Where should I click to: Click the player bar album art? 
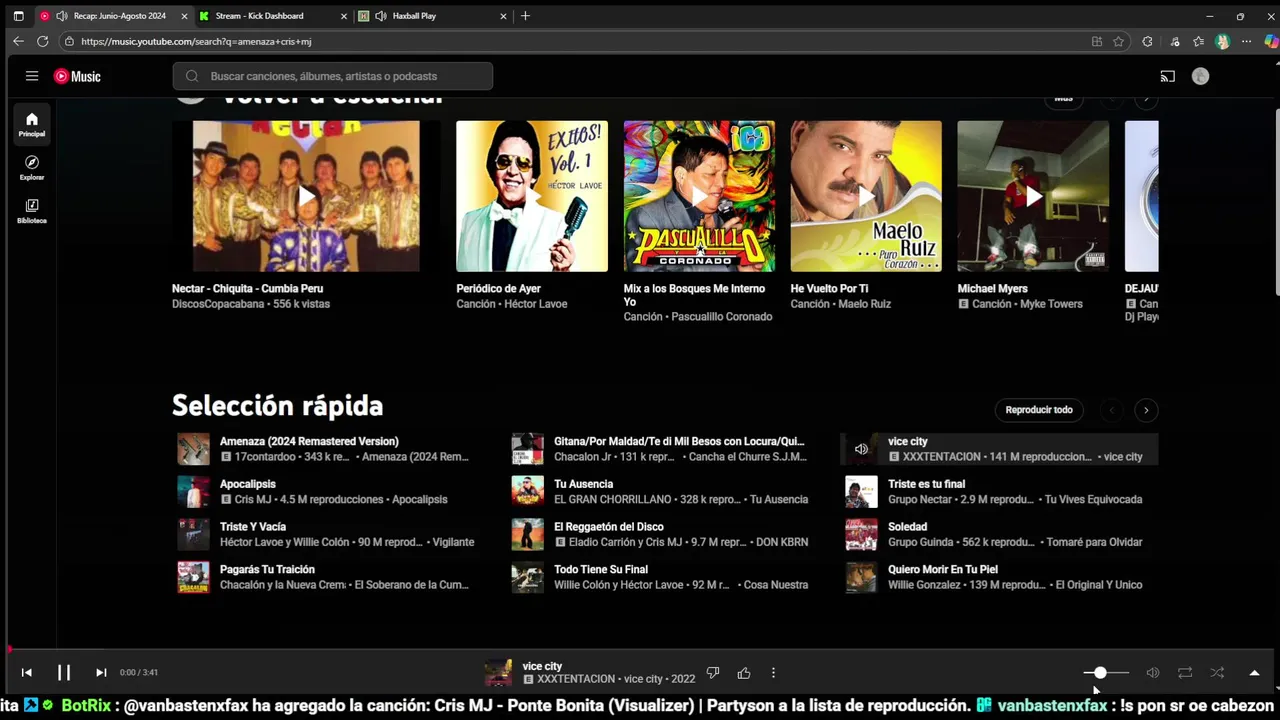click(x=498, y=673)
